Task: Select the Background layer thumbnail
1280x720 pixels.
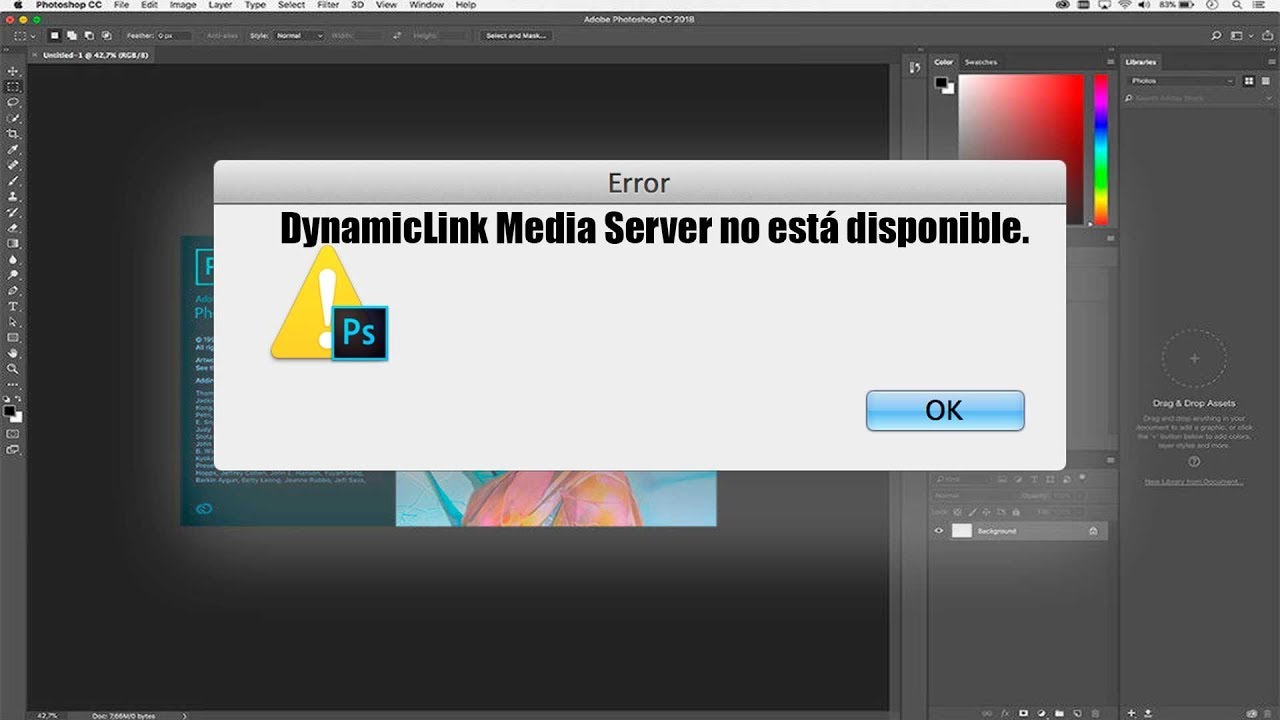Action: (961, 531)
